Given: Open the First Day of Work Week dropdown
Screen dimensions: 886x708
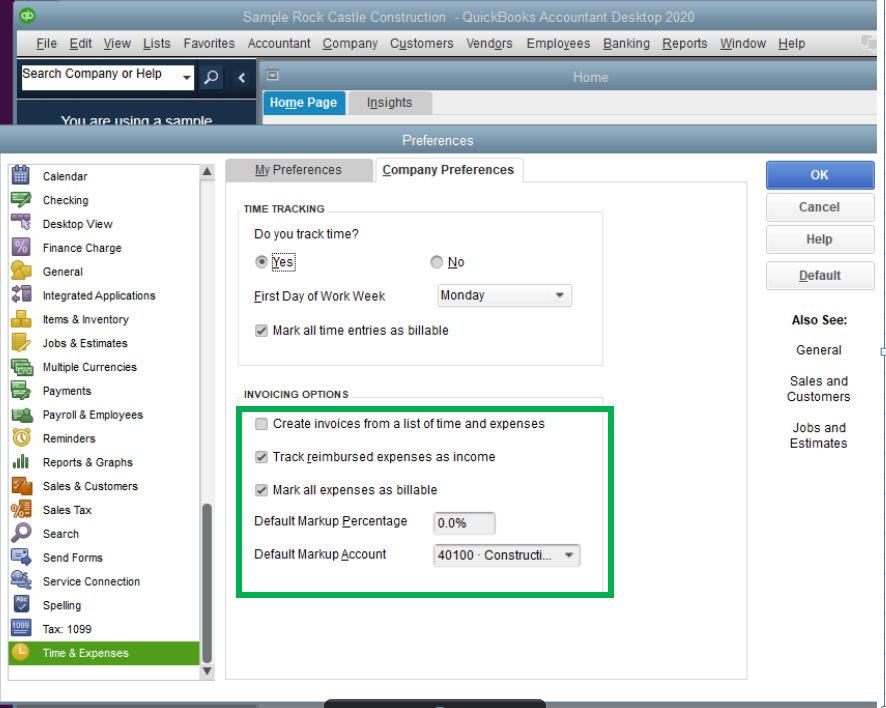Looking at the screenshot, I should tap(504, 296).
